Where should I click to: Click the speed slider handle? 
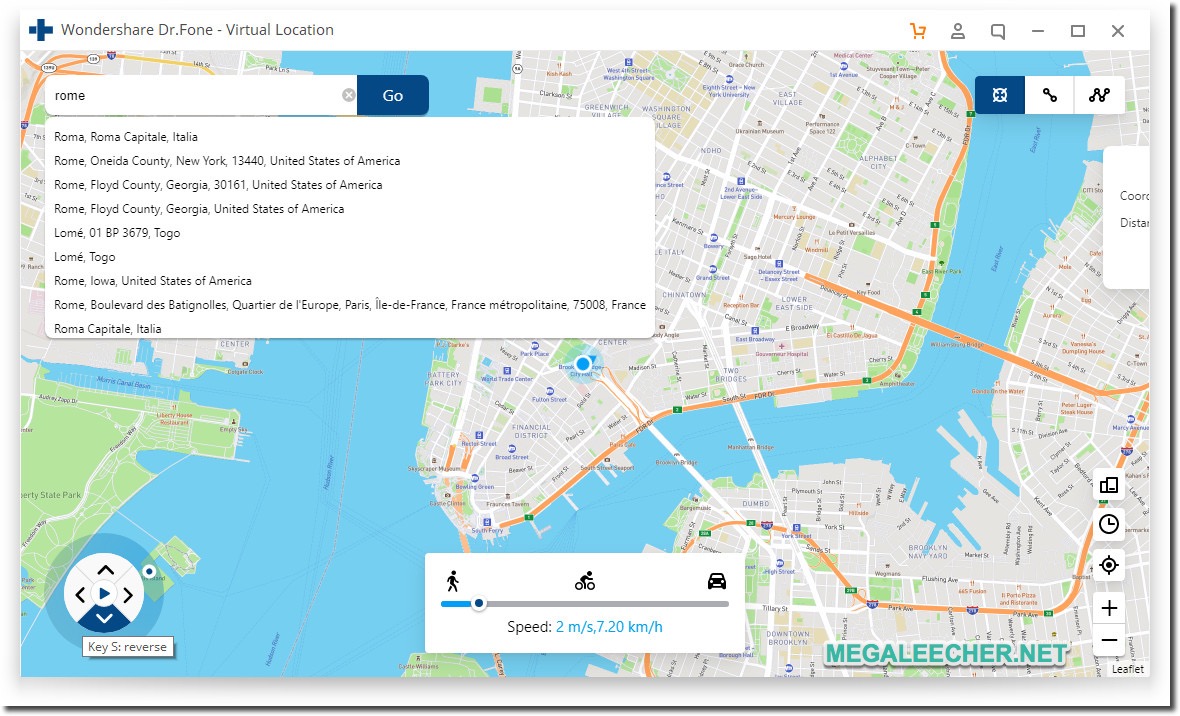tap(479, 603)
